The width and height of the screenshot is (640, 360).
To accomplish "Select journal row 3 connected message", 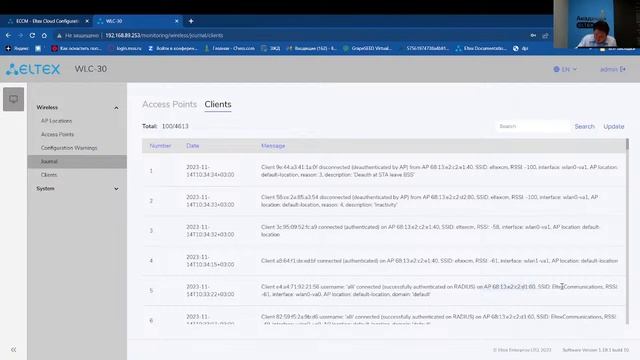I will 430,231.
